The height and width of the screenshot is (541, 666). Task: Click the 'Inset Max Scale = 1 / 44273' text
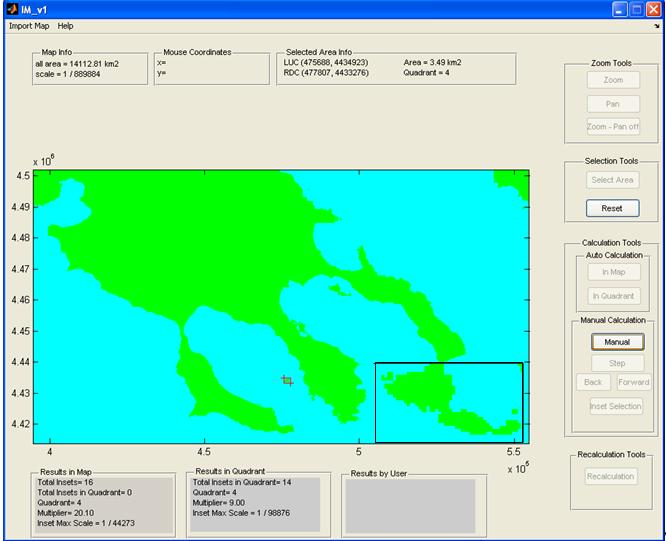click(x=86, y=523)
